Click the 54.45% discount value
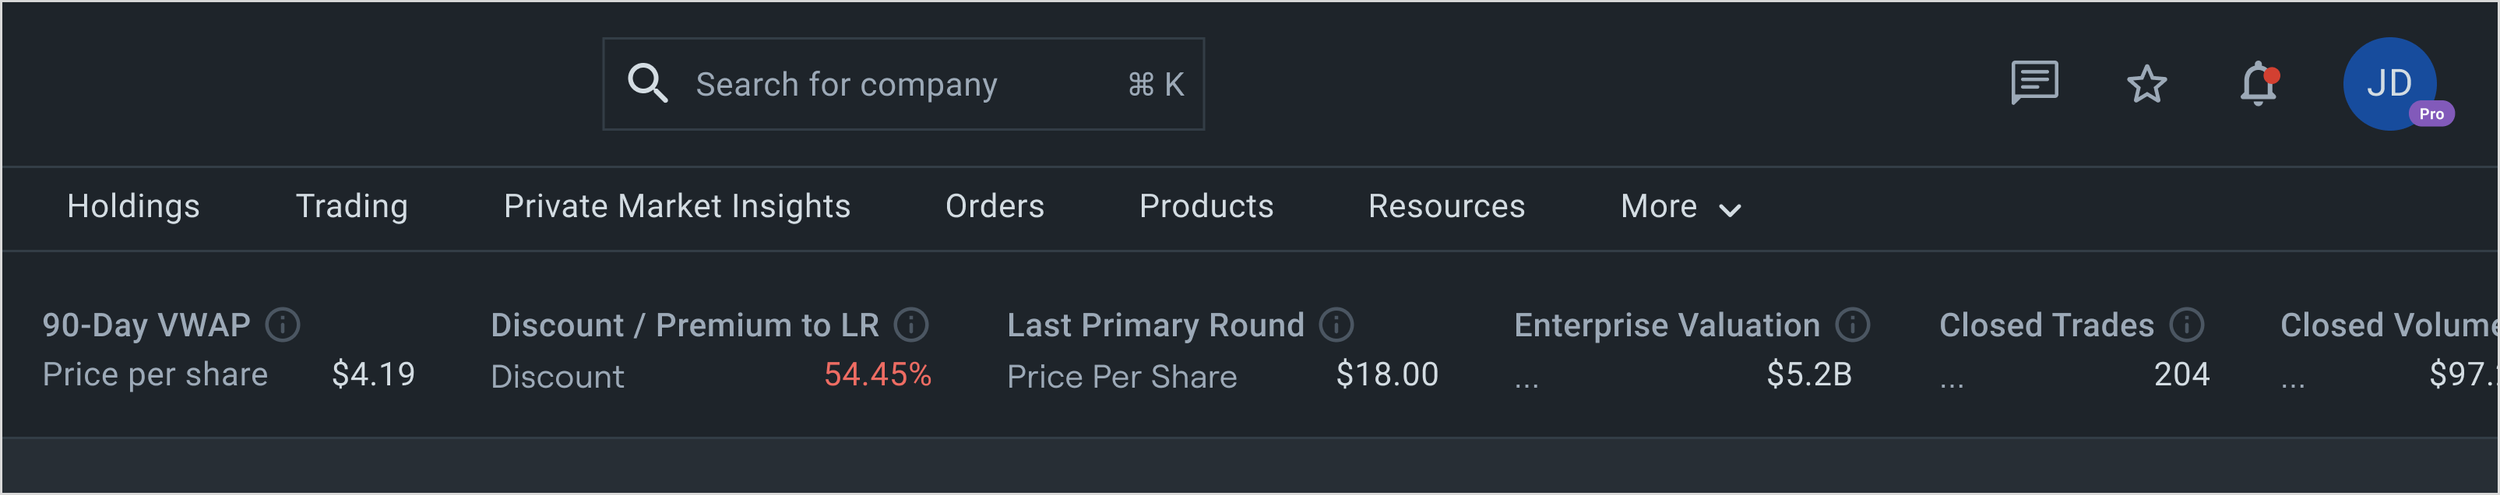Viewport: 2500px width, 495px height. [877, 375]
